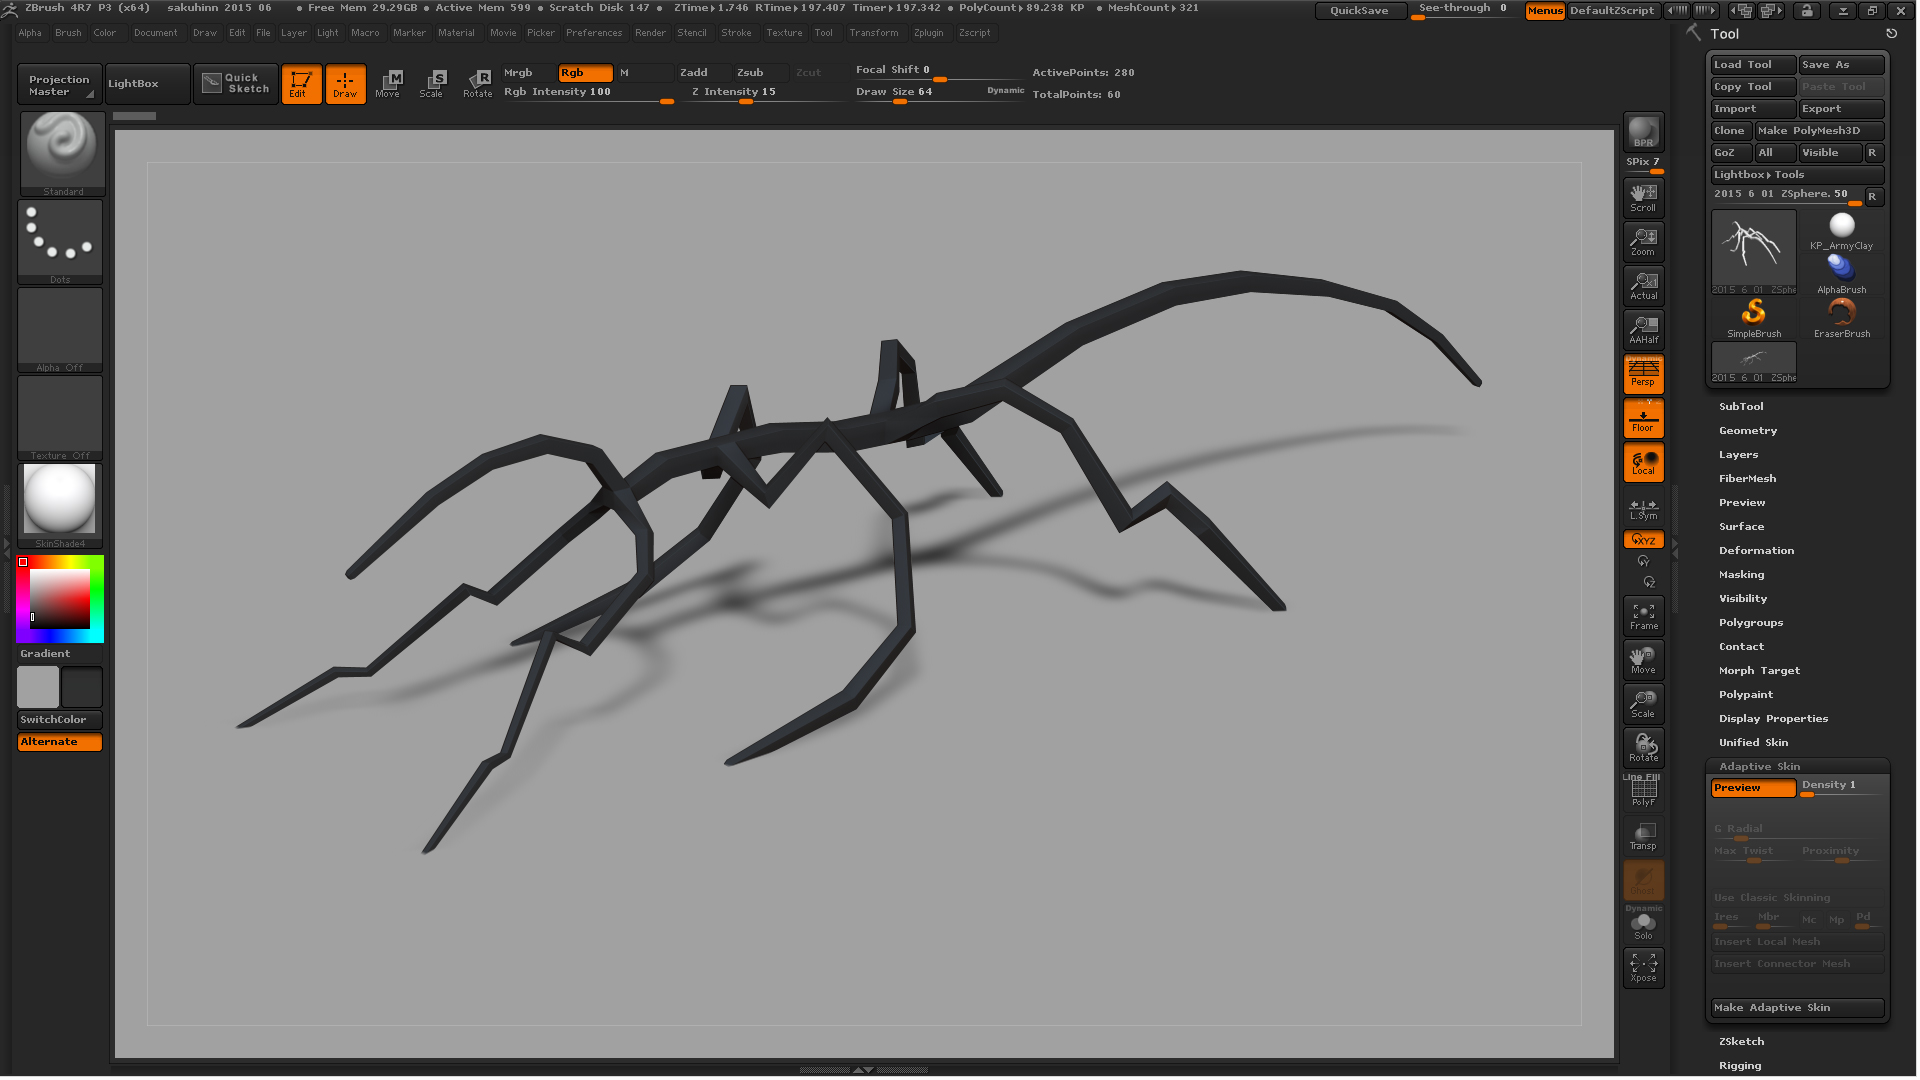
Task: Toggle the Floor grid
Action: click(x=1643, y=419)
